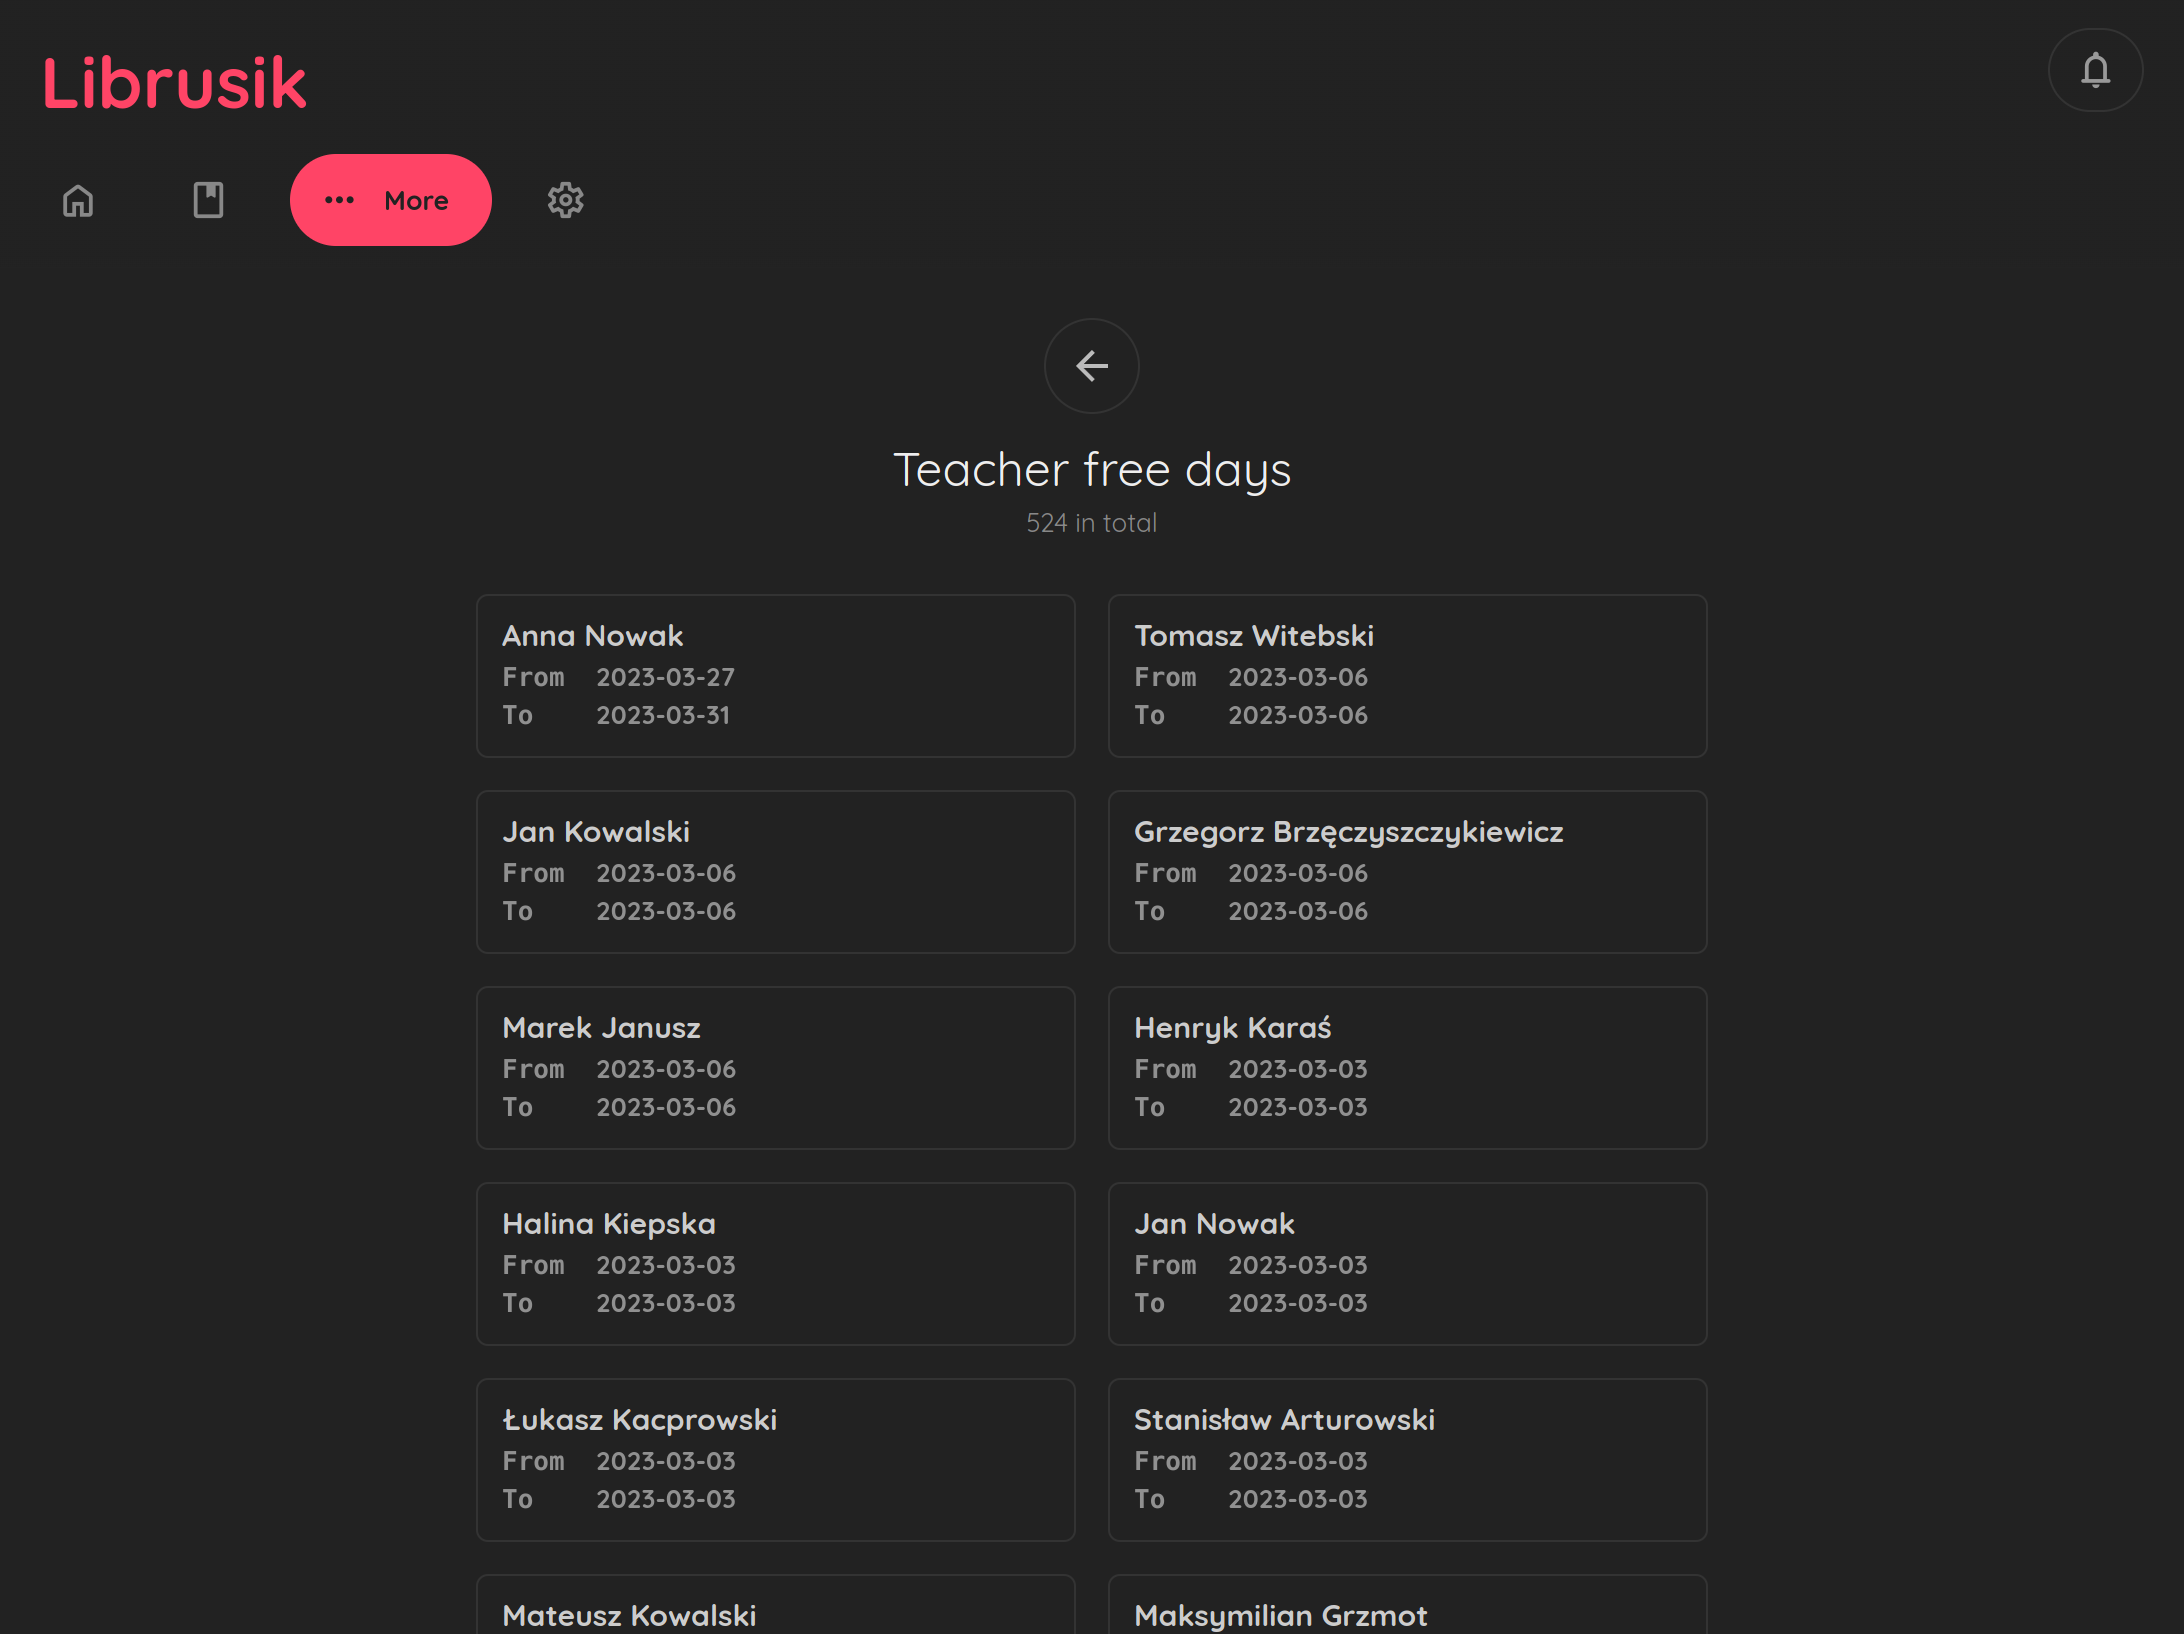The height and width of the screenshot is (1634, 2184).
Task: Select the Tomasz Witebski card
Action: tap(1406, 676)
